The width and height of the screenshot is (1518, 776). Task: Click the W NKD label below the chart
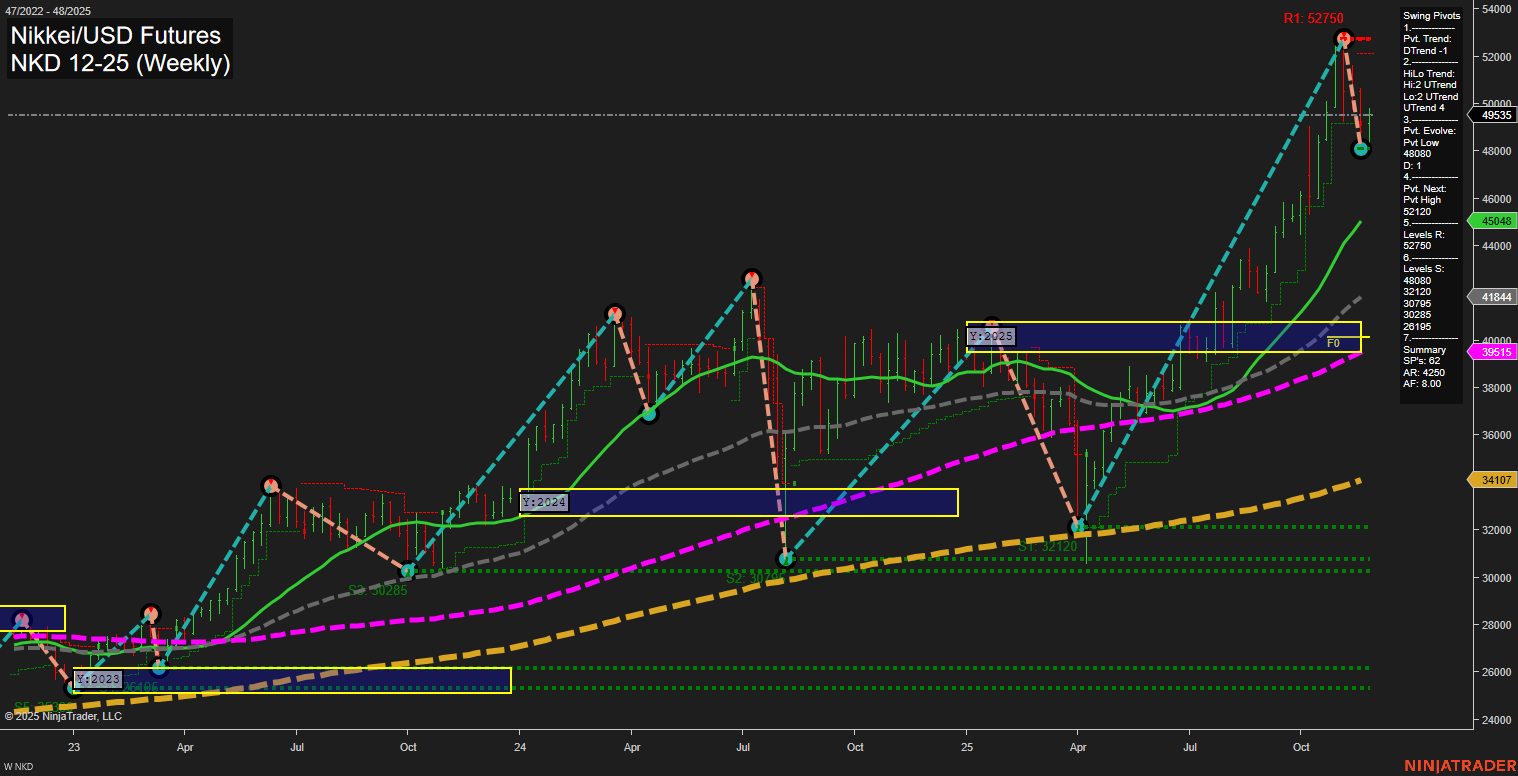(17, 768)
